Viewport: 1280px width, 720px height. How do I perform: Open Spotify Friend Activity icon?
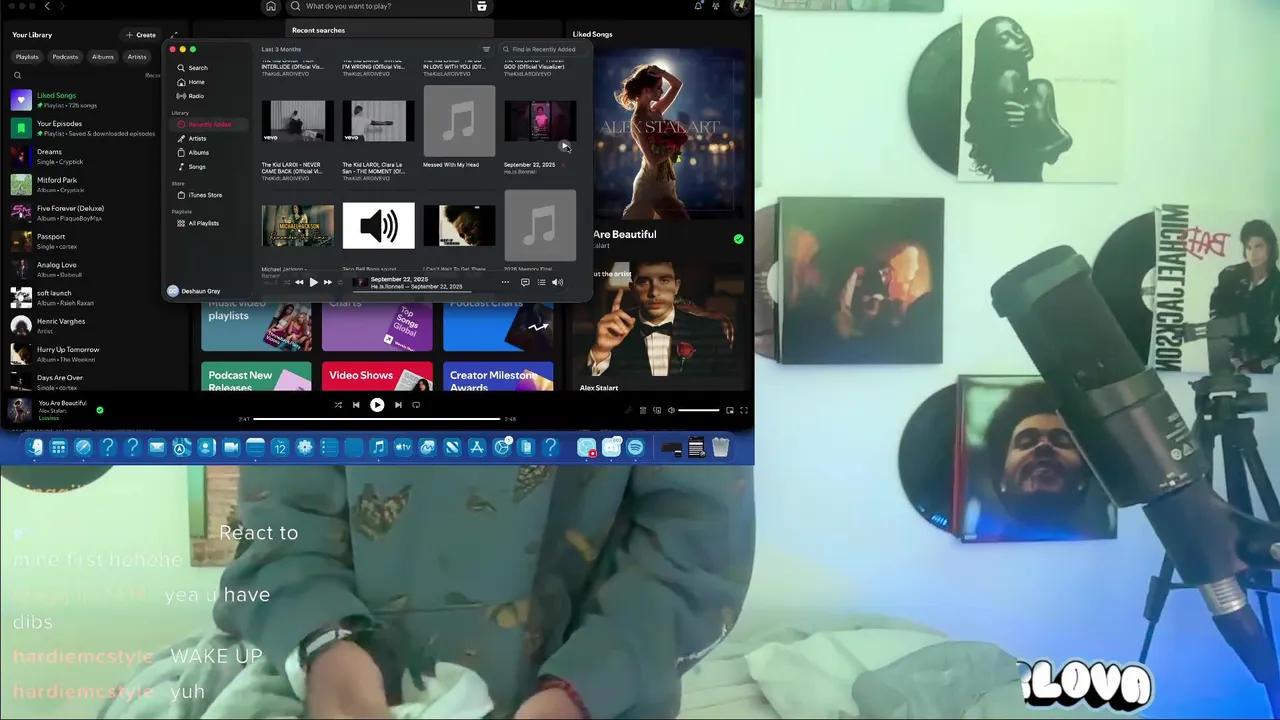point(716,6)
